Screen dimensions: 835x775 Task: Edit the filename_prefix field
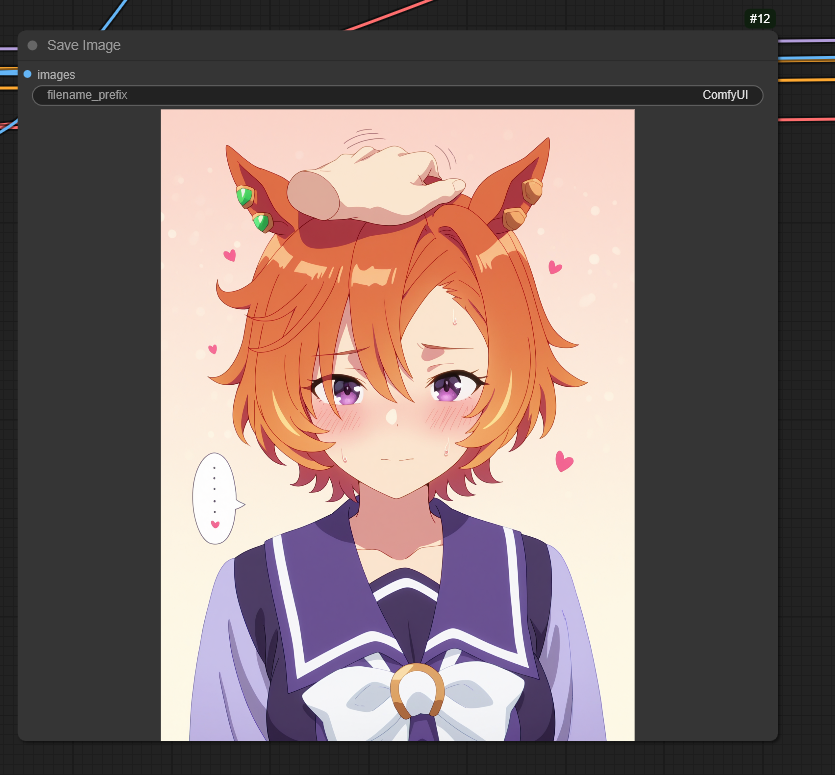[x=397, y=95]
